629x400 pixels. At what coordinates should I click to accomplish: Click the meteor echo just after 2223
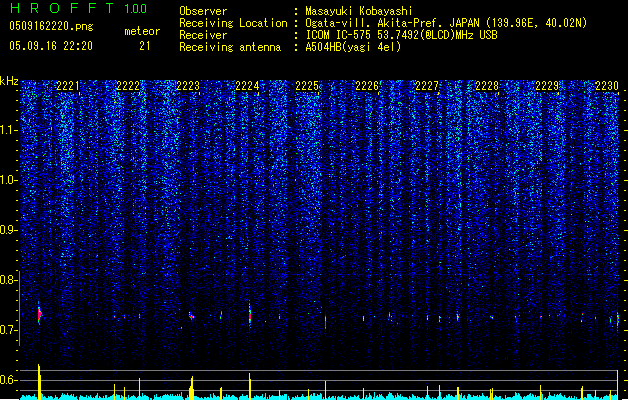tap(191, 316)
